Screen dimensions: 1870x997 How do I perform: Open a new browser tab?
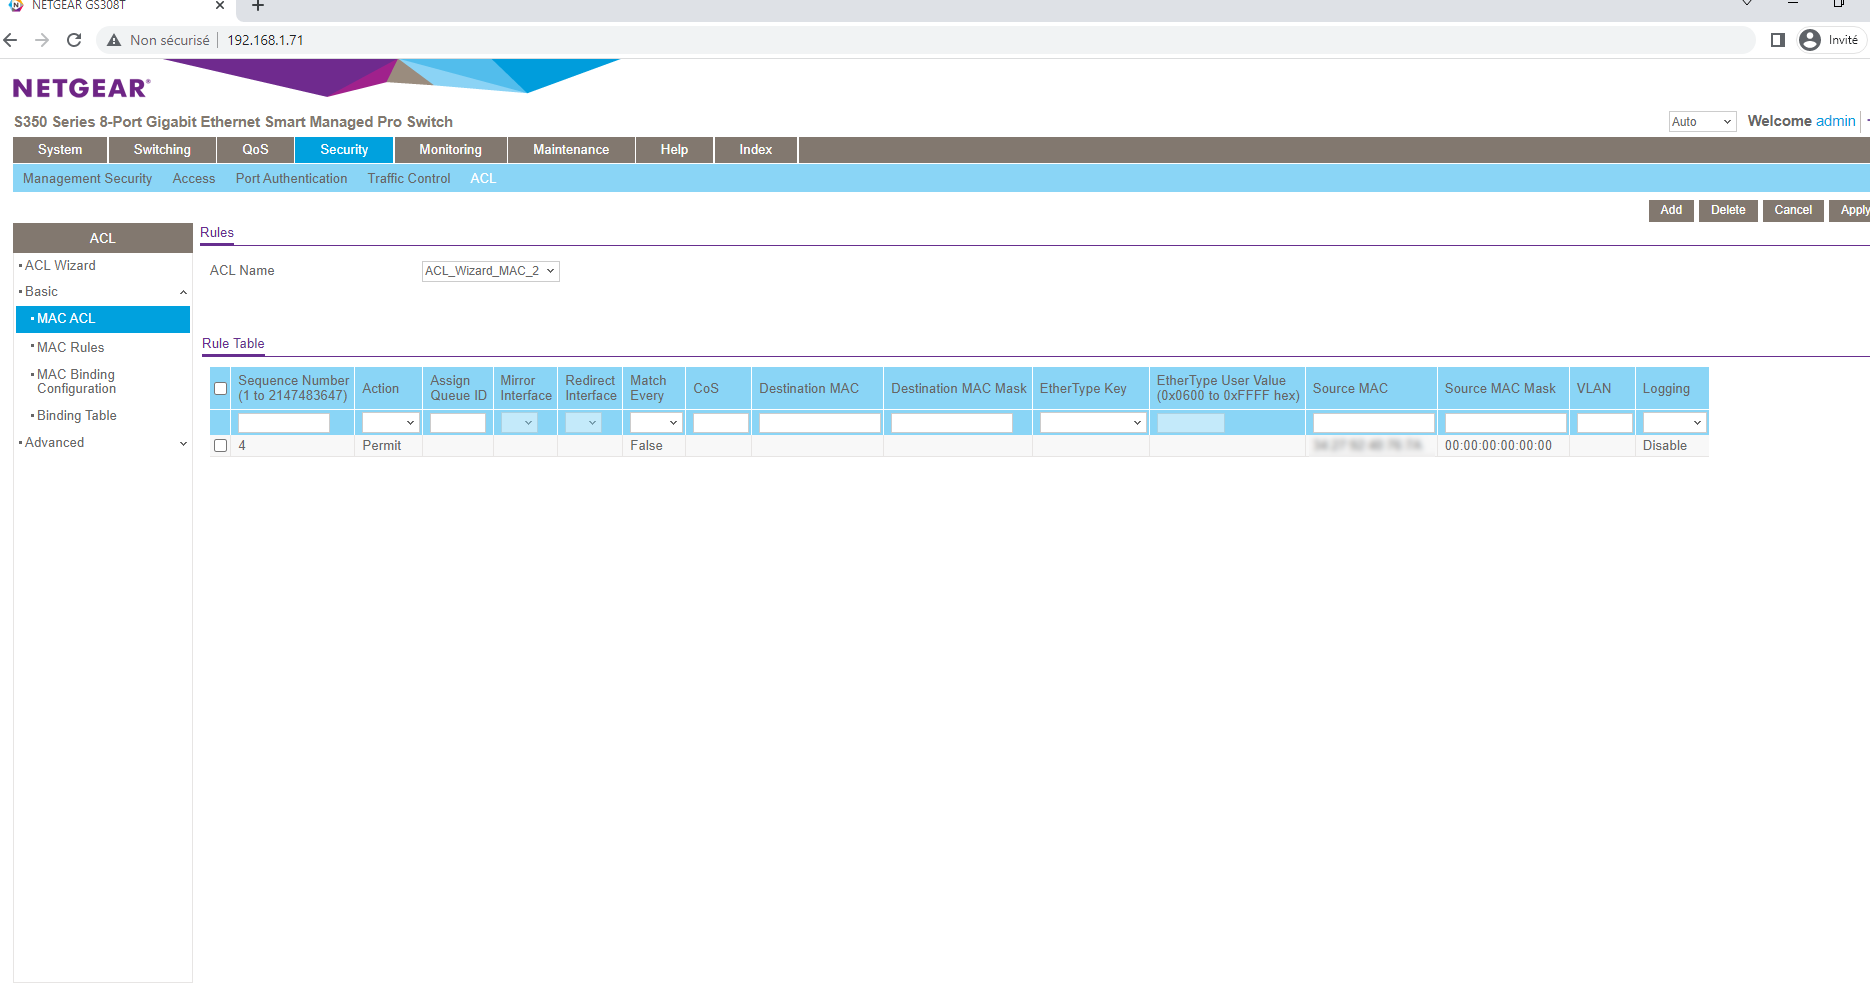coord(258,6)
